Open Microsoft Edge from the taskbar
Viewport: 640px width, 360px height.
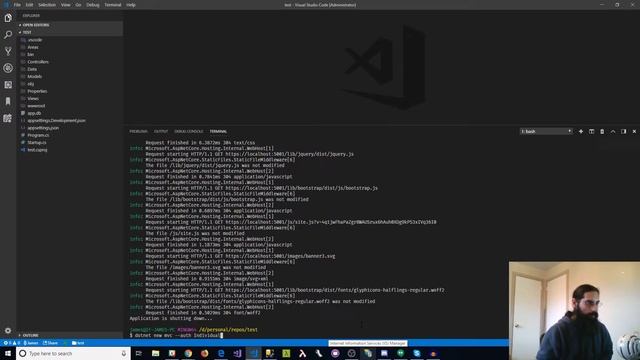tap(221, 353)
